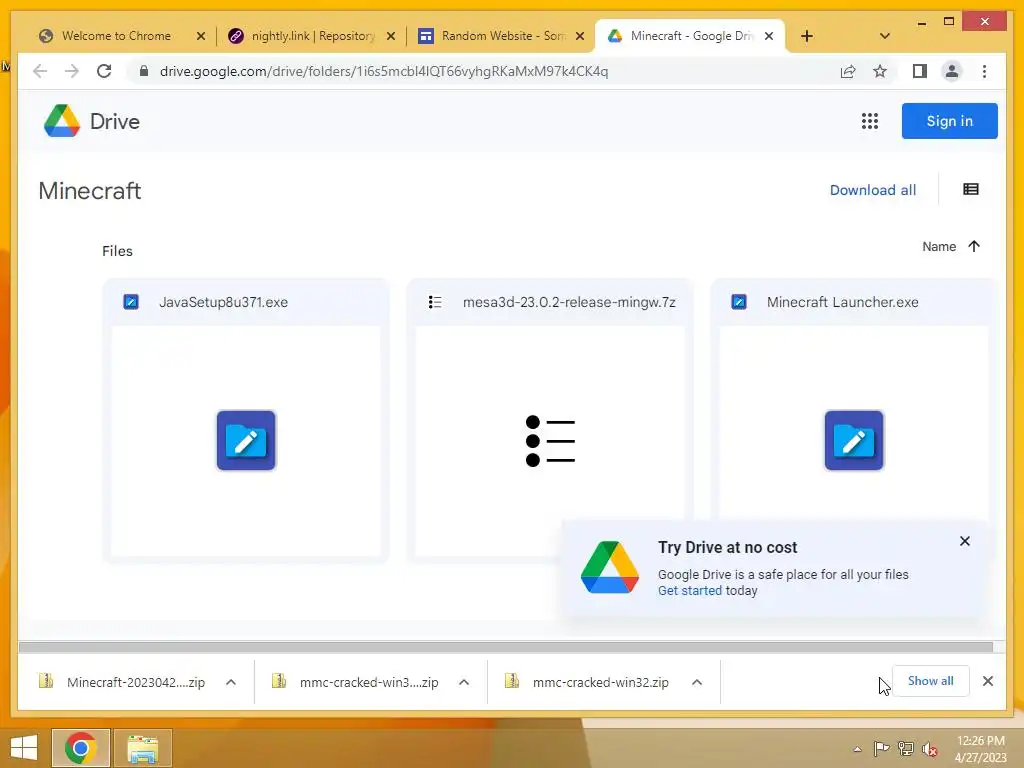Open the JavaSetup8u371.exe preview thumbnail
1024x768 pixels.
[246, 441]
